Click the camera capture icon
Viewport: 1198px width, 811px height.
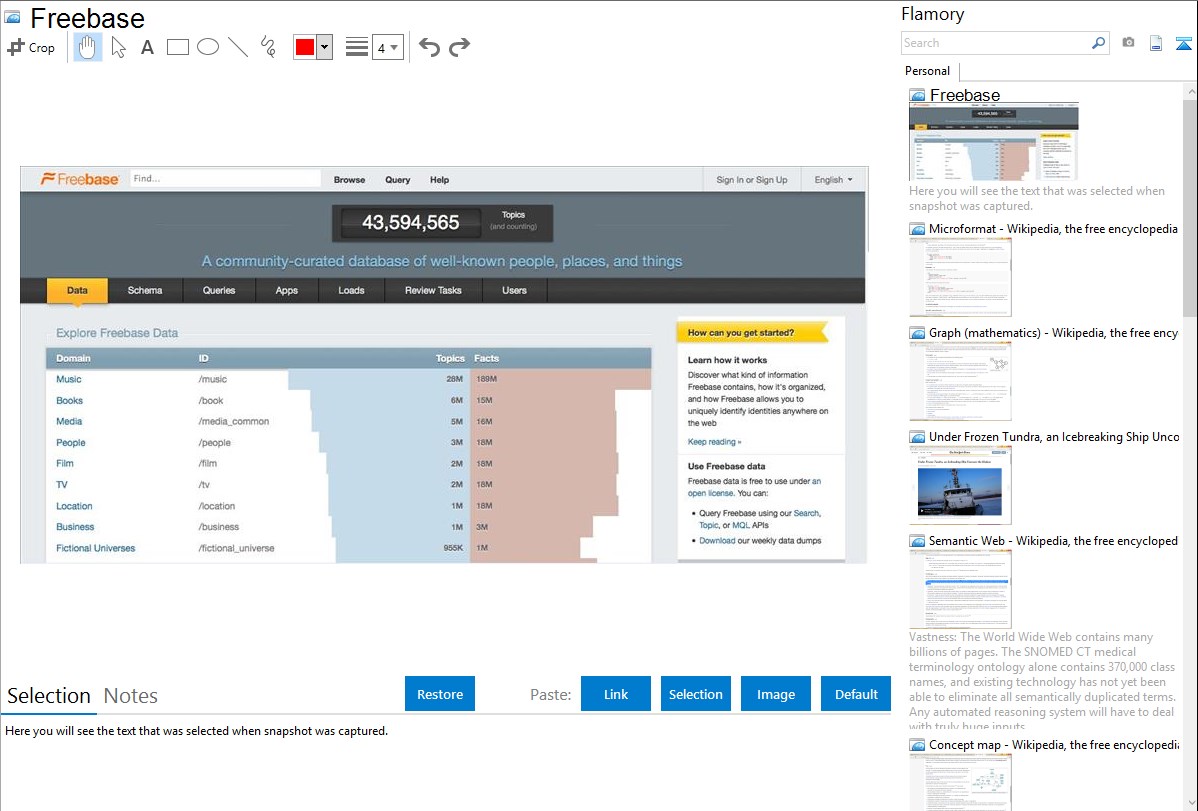click(1128, 43)
